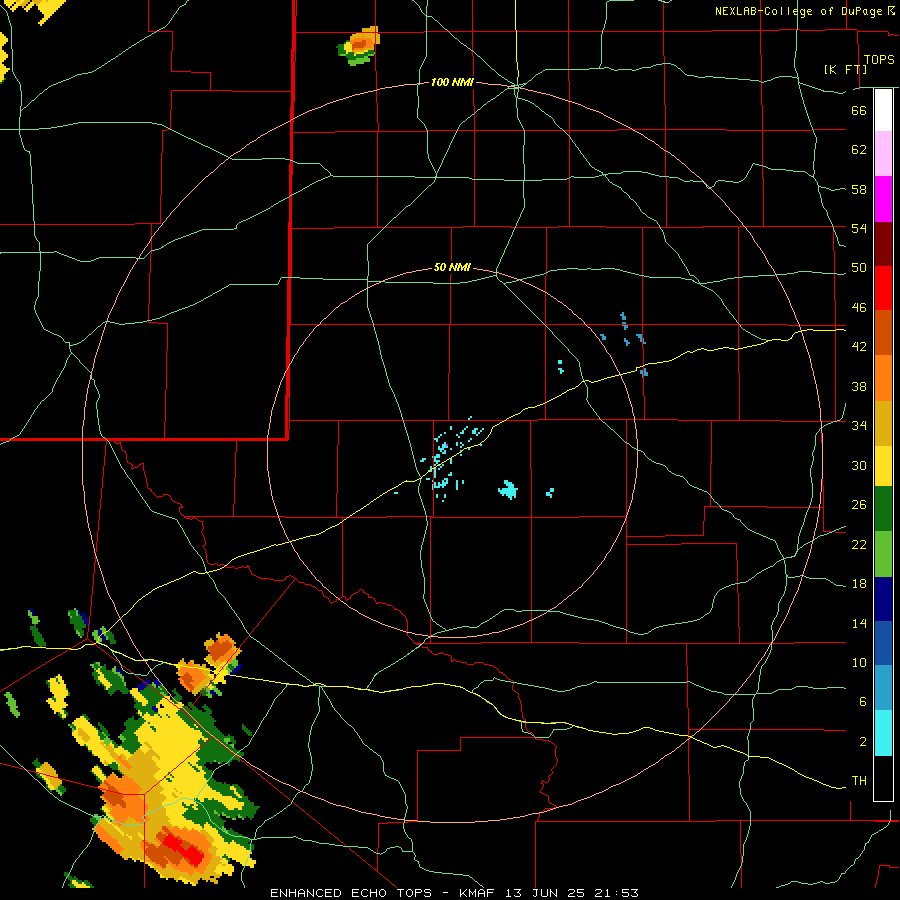Viewport: 900px width, 900px height.
Task: Click the dark green 26-30 K FT swatch
Action: (883, 509)
